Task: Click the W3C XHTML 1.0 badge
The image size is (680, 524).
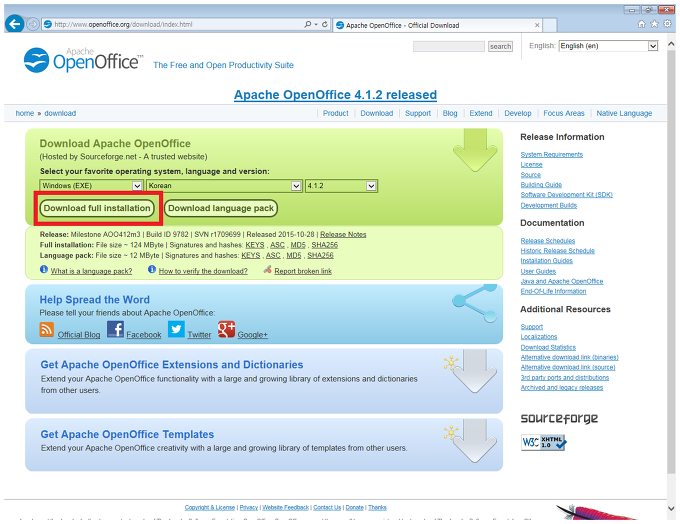Action: 544,442
